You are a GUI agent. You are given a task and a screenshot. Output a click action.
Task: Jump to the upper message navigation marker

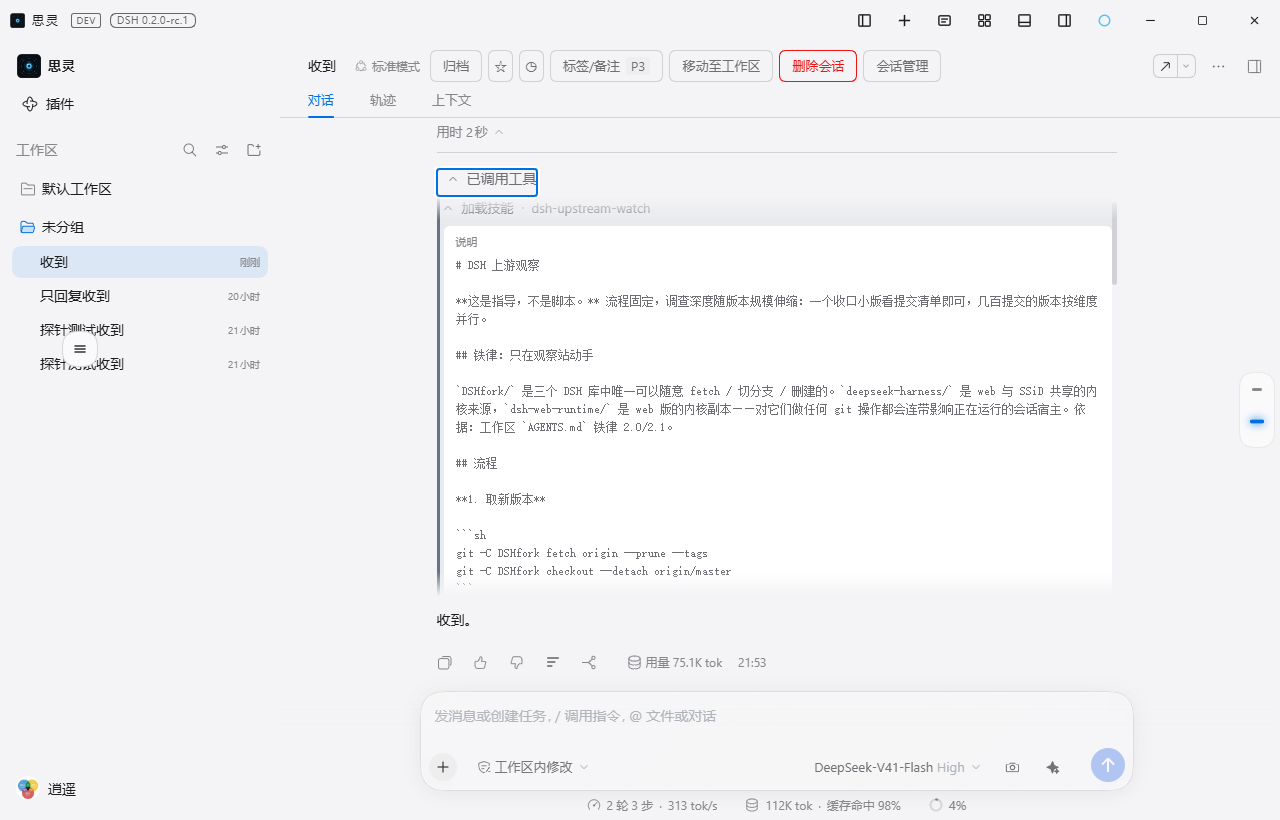(1257, 390)
